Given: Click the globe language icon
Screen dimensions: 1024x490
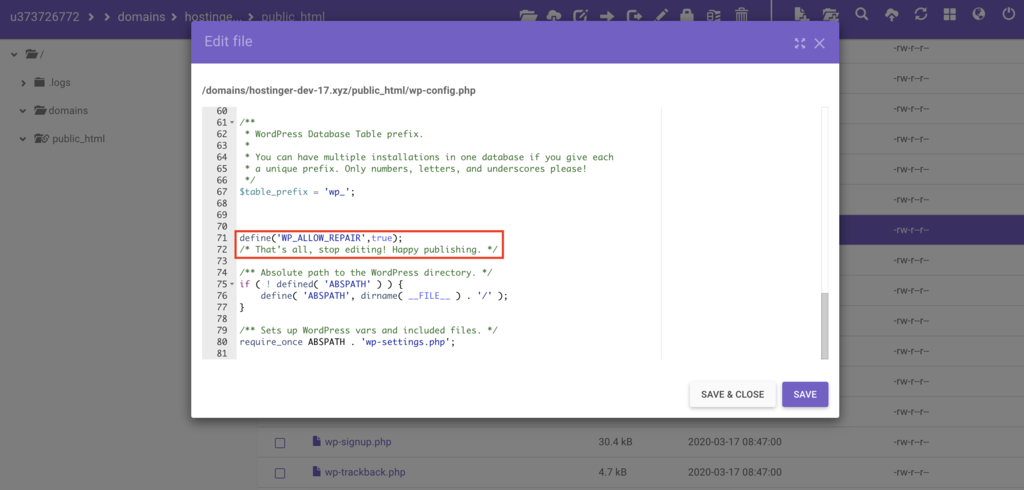Looking at the screenshot, I should 978,15.
